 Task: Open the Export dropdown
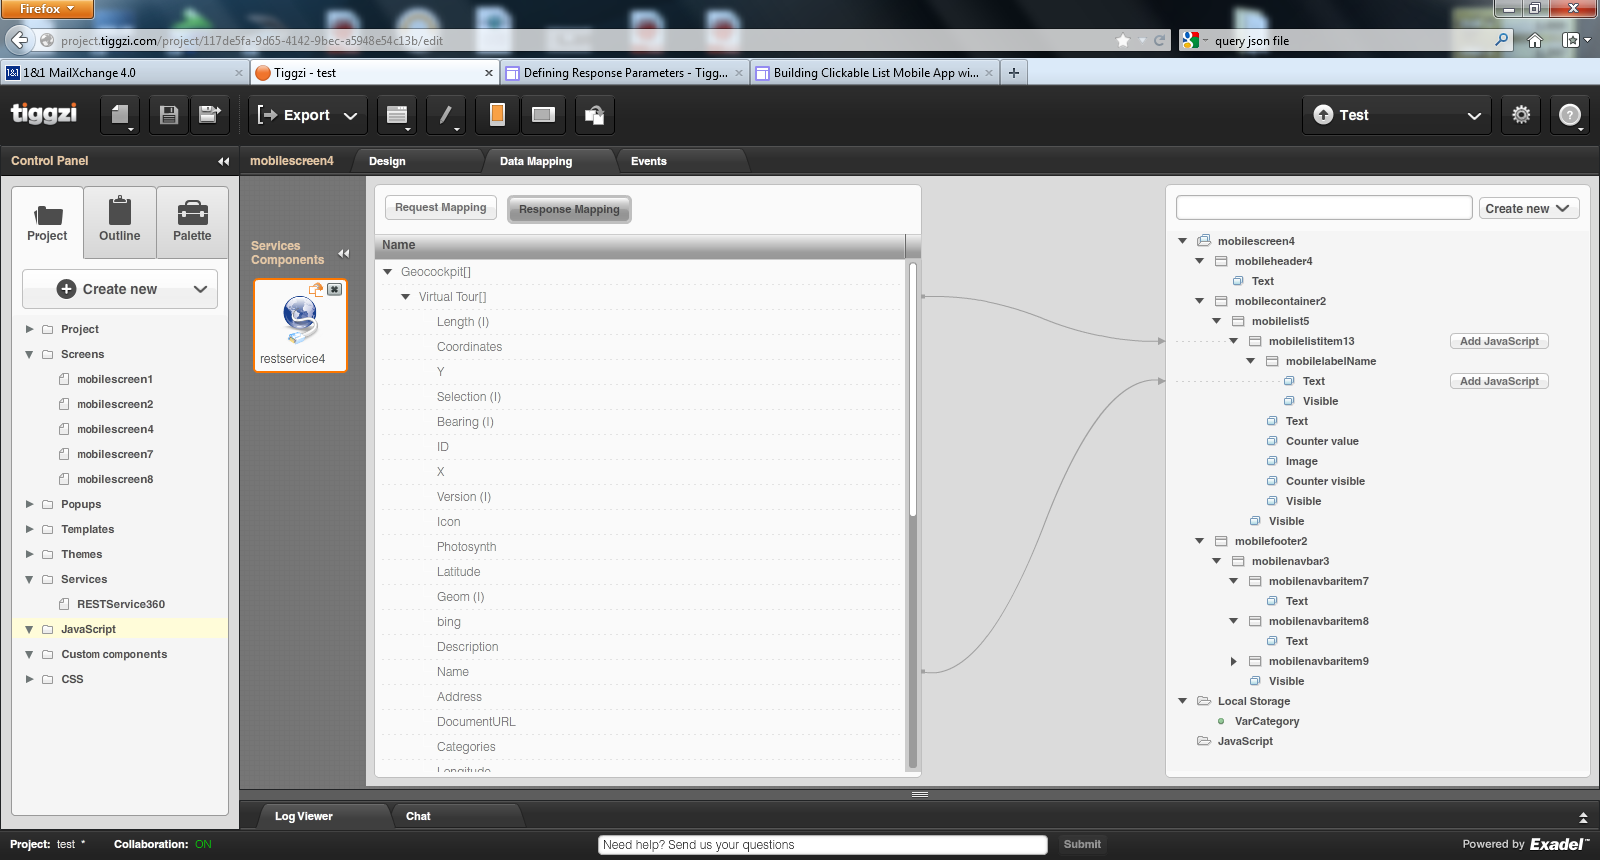(x=308, y=115)
